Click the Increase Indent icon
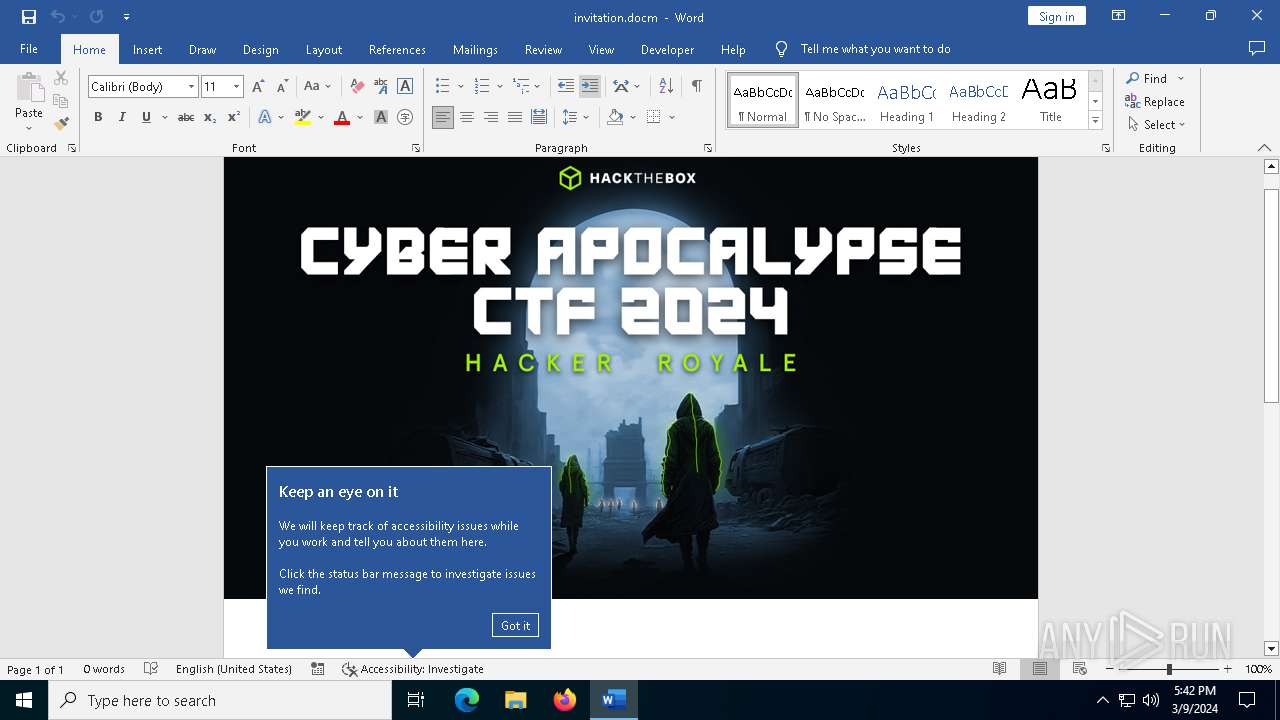The height and width of the screenshot is (720, 1280). (590, 87)
